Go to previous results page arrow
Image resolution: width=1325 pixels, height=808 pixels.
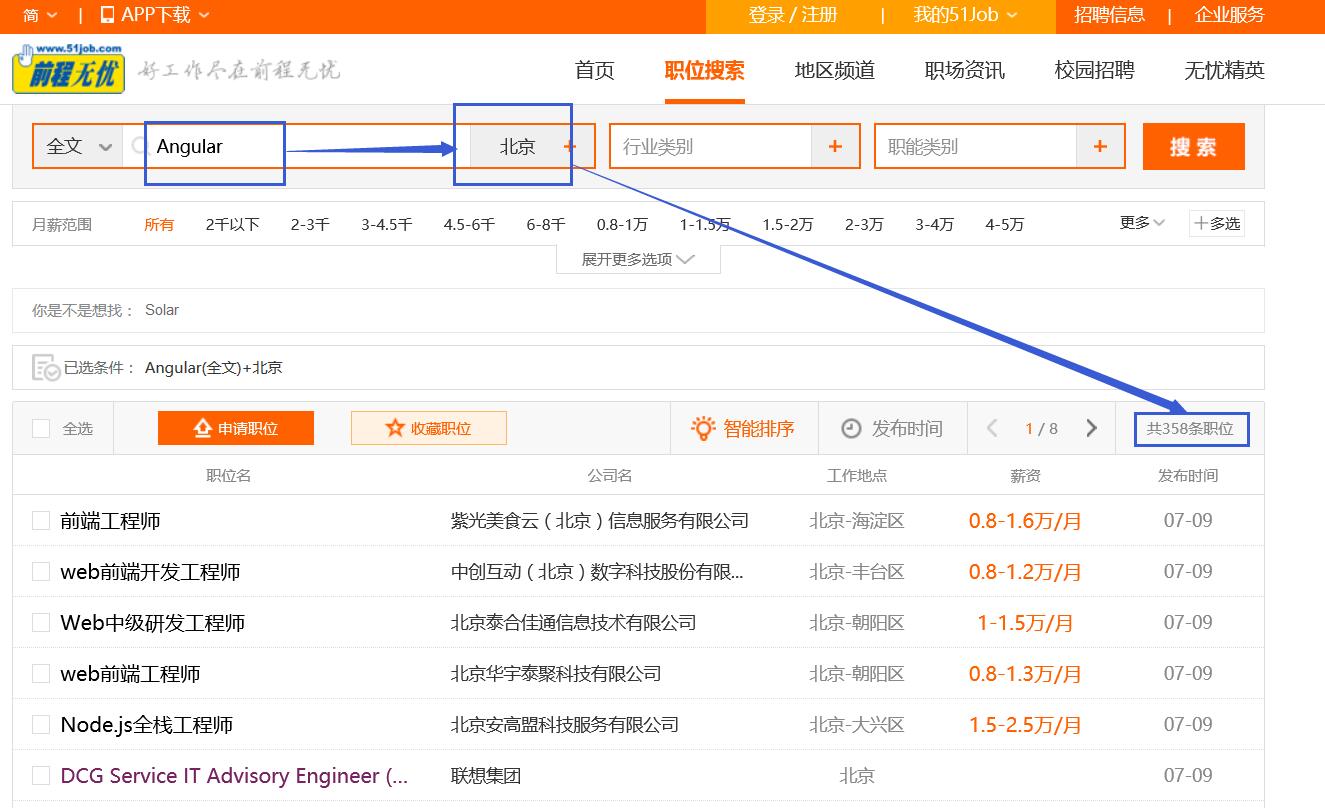tap(992, 428)
